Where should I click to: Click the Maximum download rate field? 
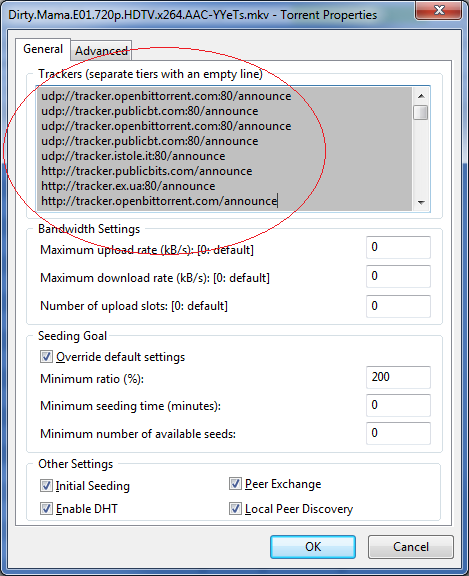pos(398,276)
